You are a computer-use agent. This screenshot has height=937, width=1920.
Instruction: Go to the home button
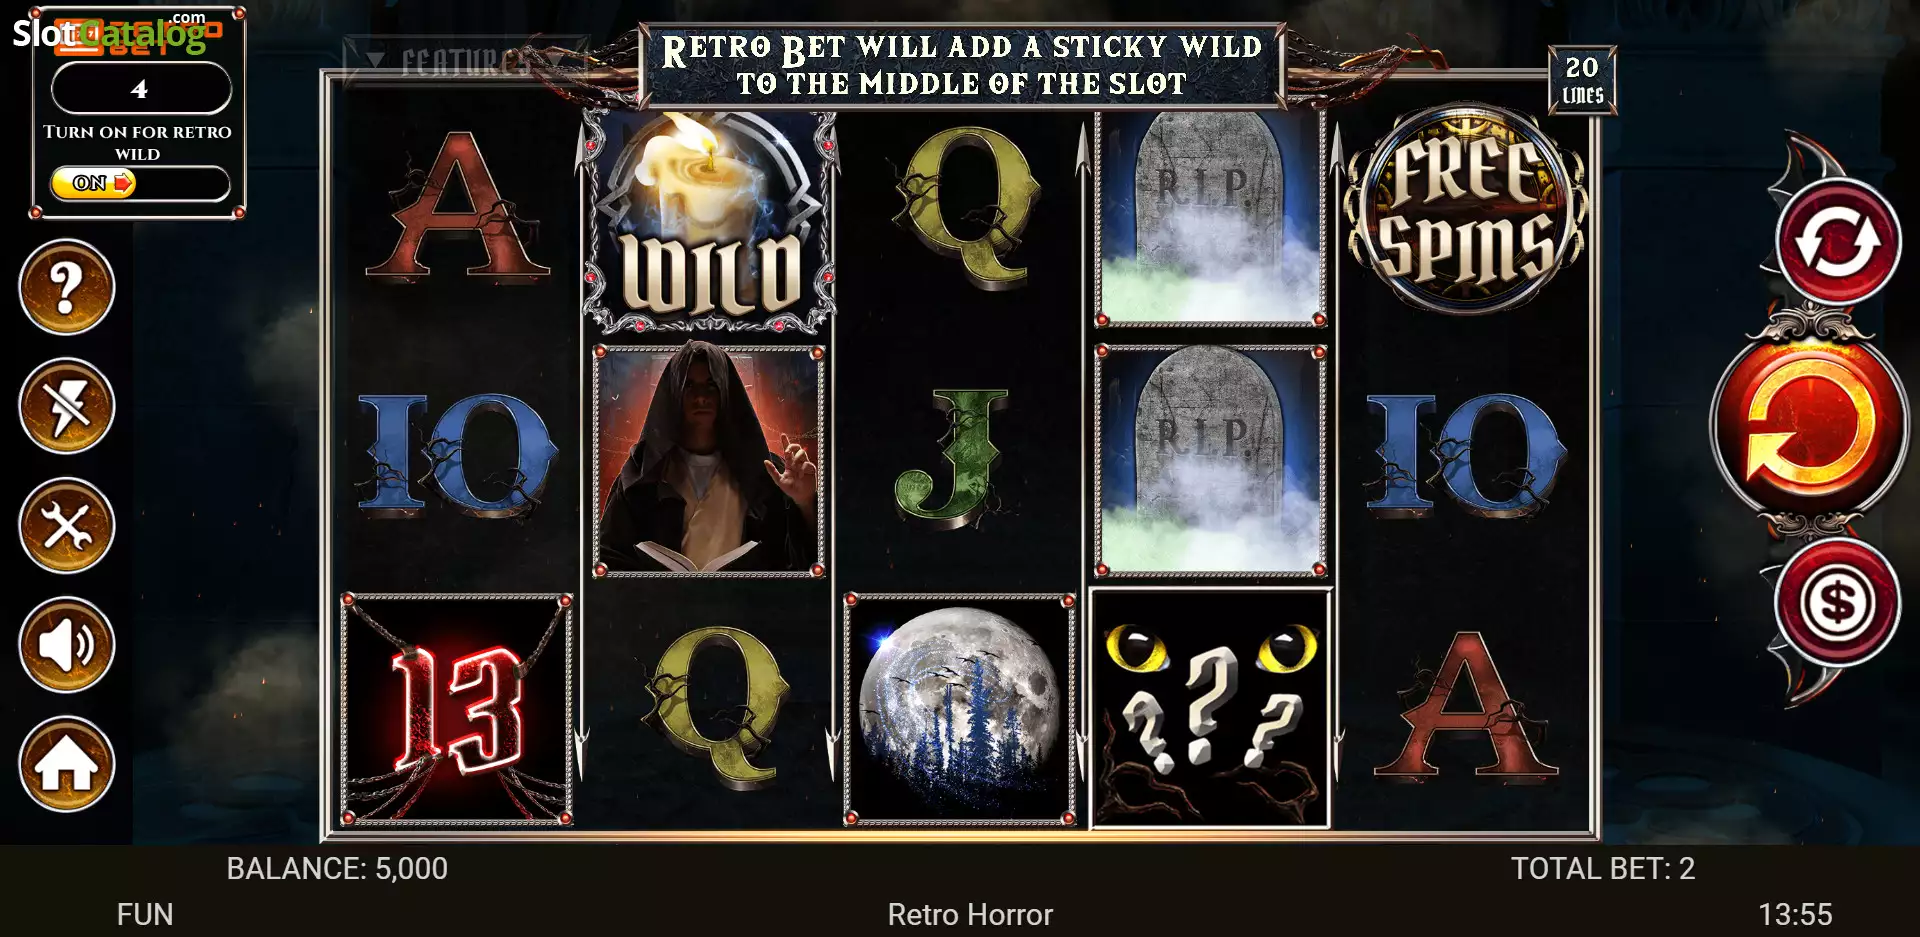coord(67,764)
